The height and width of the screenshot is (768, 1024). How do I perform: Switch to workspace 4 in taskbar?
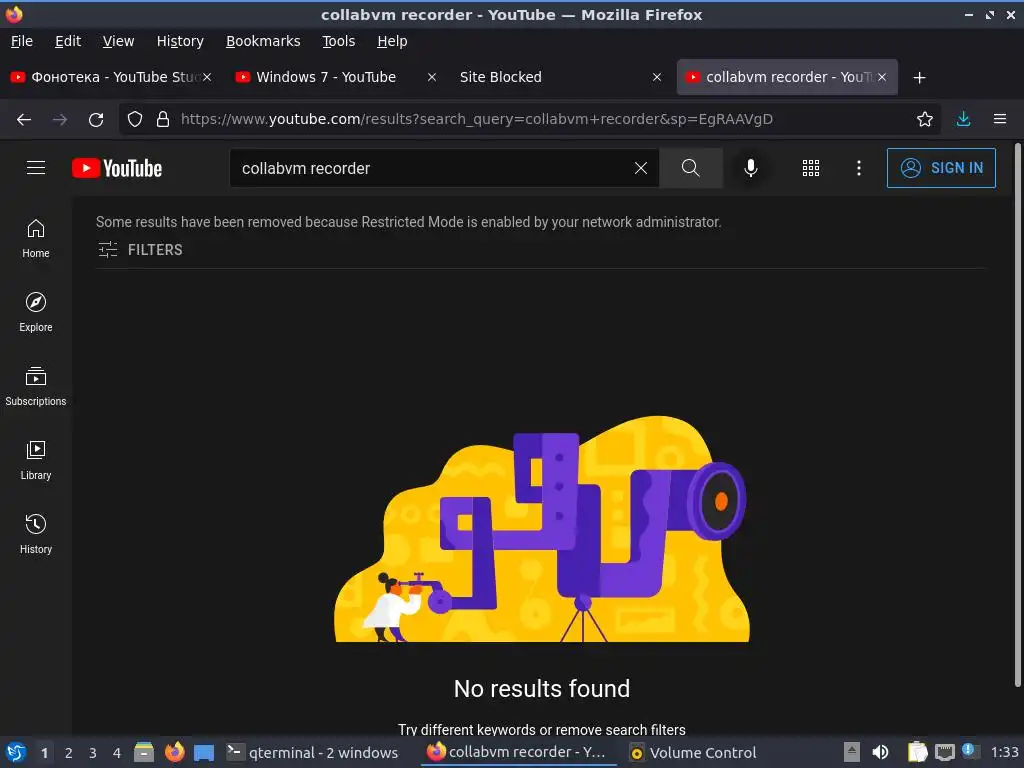pyautogui.click(x=117, y=753)
